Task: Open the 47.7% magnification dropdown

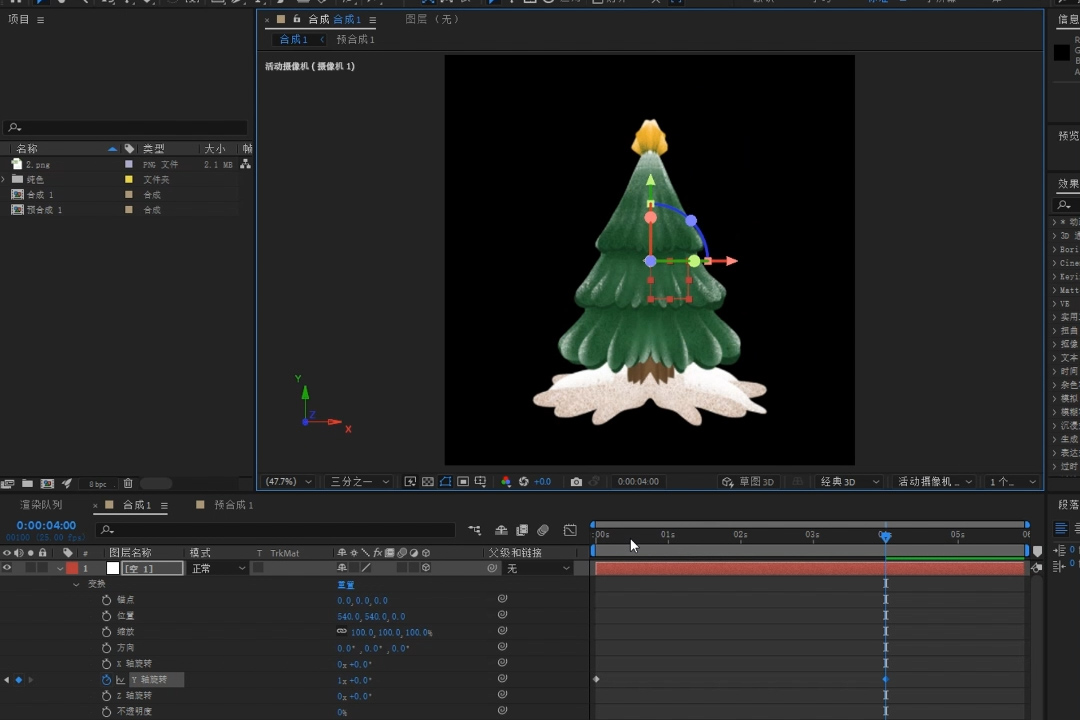Action: pos(288,482)
